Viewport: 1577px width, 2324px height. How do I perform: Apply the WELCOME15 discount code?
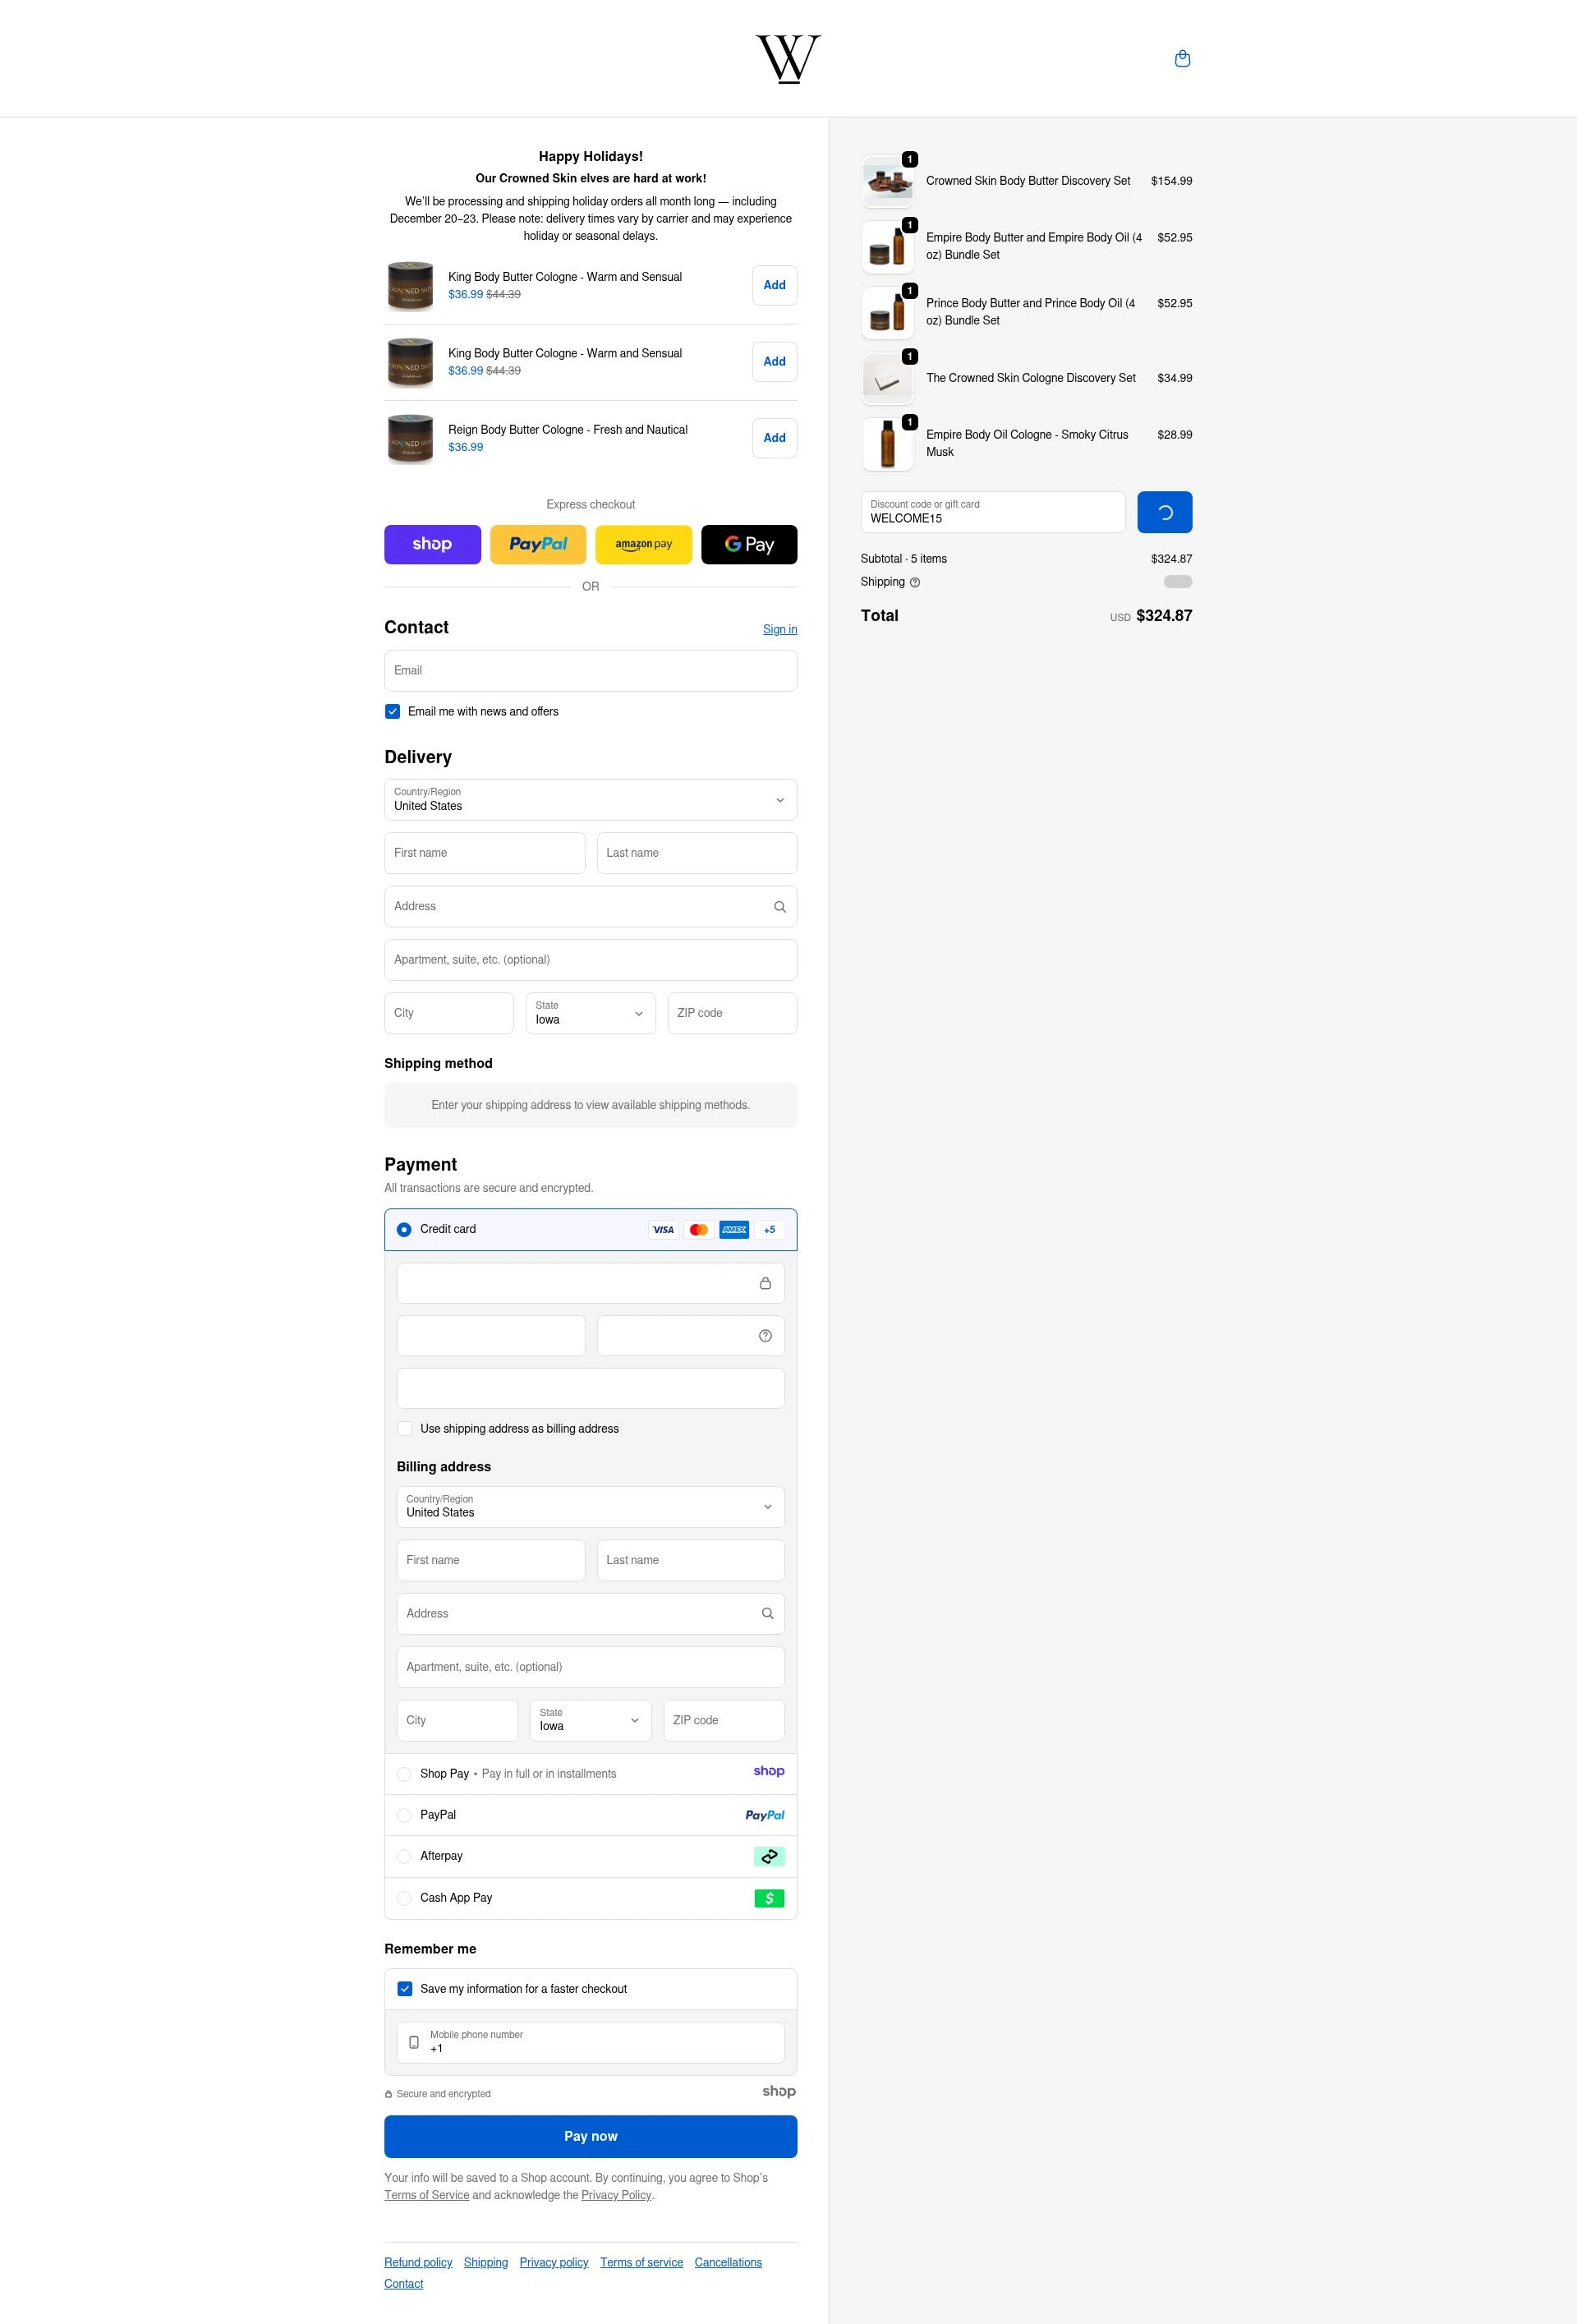click(x=1164, y=511)
